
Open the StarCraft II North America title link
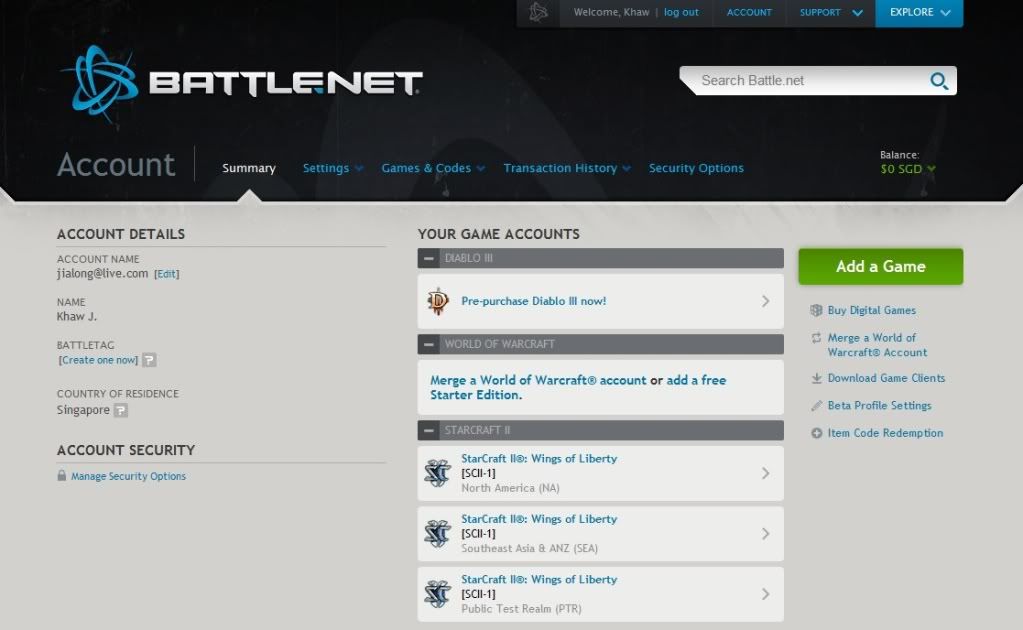click(x=539, y=458)
